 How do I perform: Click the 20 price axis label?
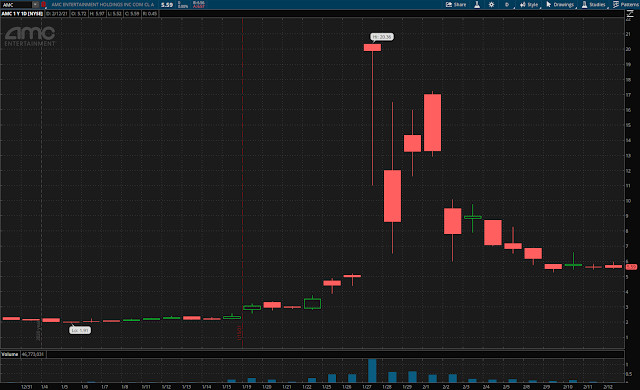tap(628, 49)
